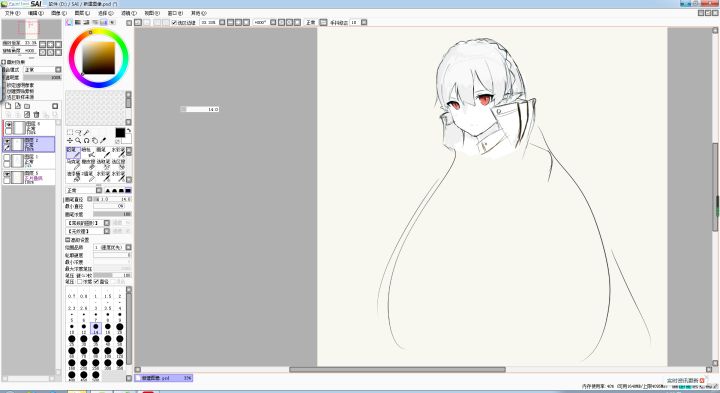Collapse the advanced settings section
This screenshot has height=393, width=720.
point(68,240)
